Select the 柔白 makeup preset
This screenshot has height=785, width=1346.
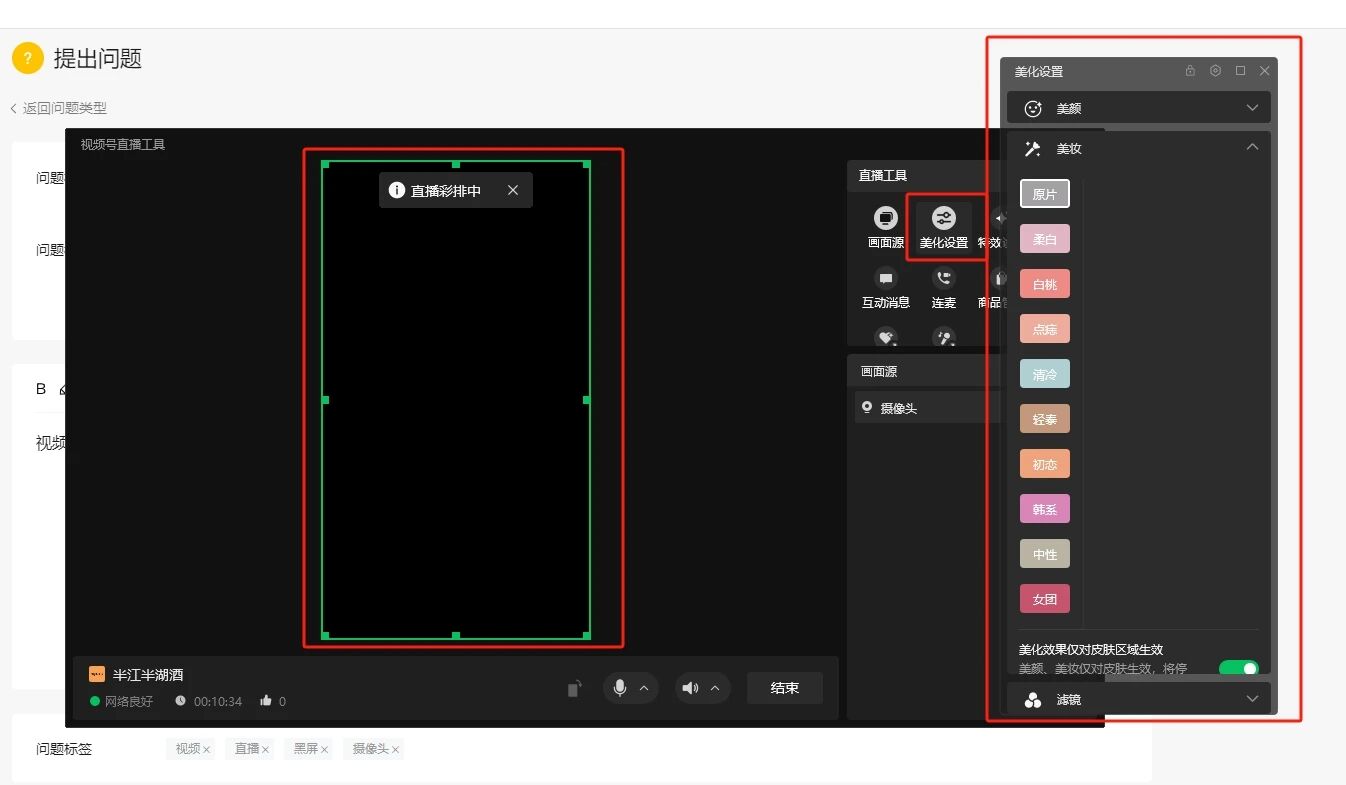point(1045,239)
